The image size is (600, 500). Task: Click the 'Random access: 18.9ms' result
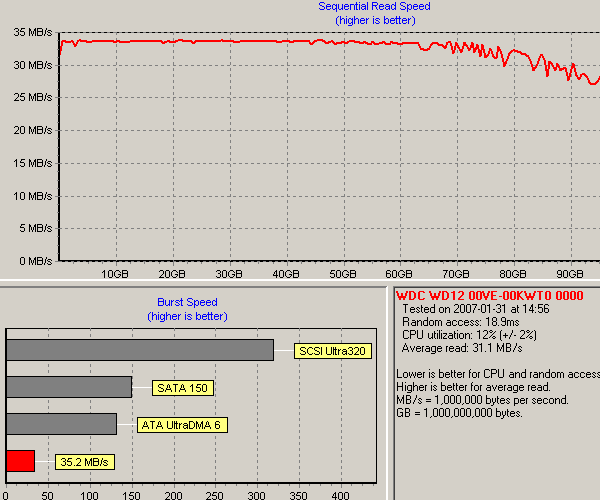(461, 322)
